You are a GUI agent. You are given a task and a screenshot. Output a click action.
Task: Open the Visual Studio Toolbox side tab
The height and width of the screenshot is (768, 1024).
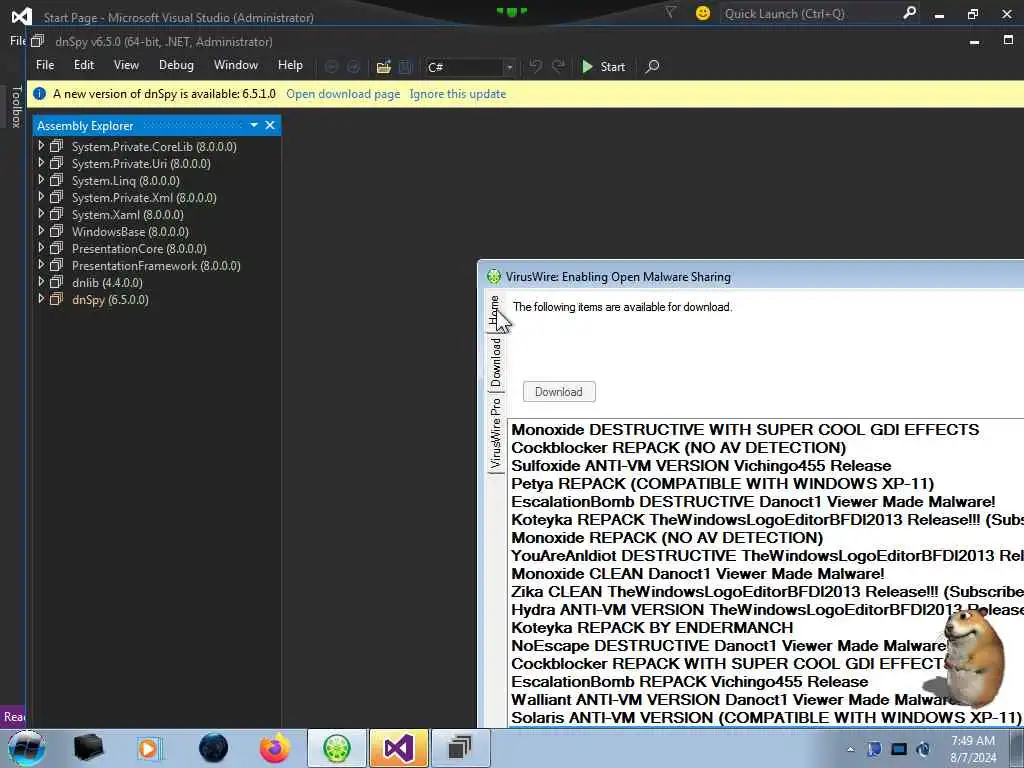[16, 106]
